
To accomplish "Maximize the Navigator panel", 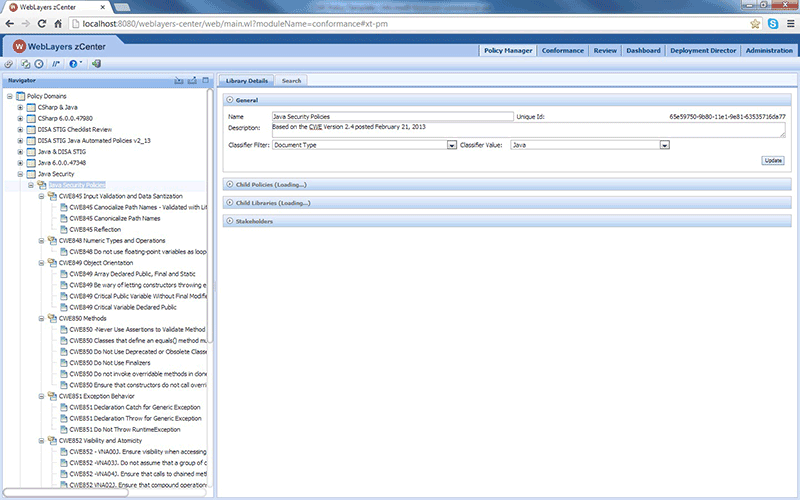I will click(206, 80).
